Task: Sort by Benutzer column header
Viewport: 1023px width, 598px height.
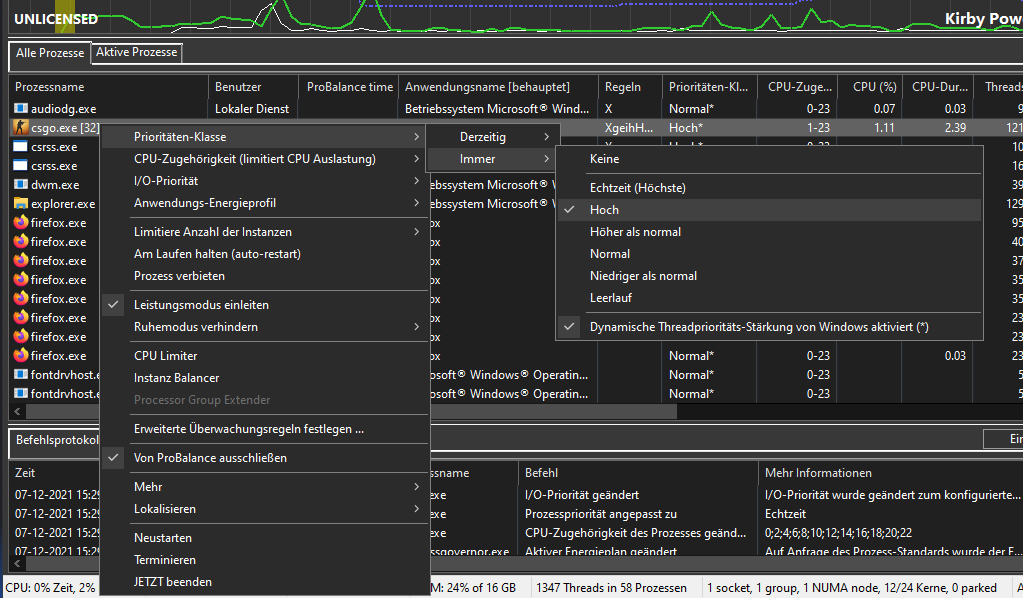Action: pos(253,87)
